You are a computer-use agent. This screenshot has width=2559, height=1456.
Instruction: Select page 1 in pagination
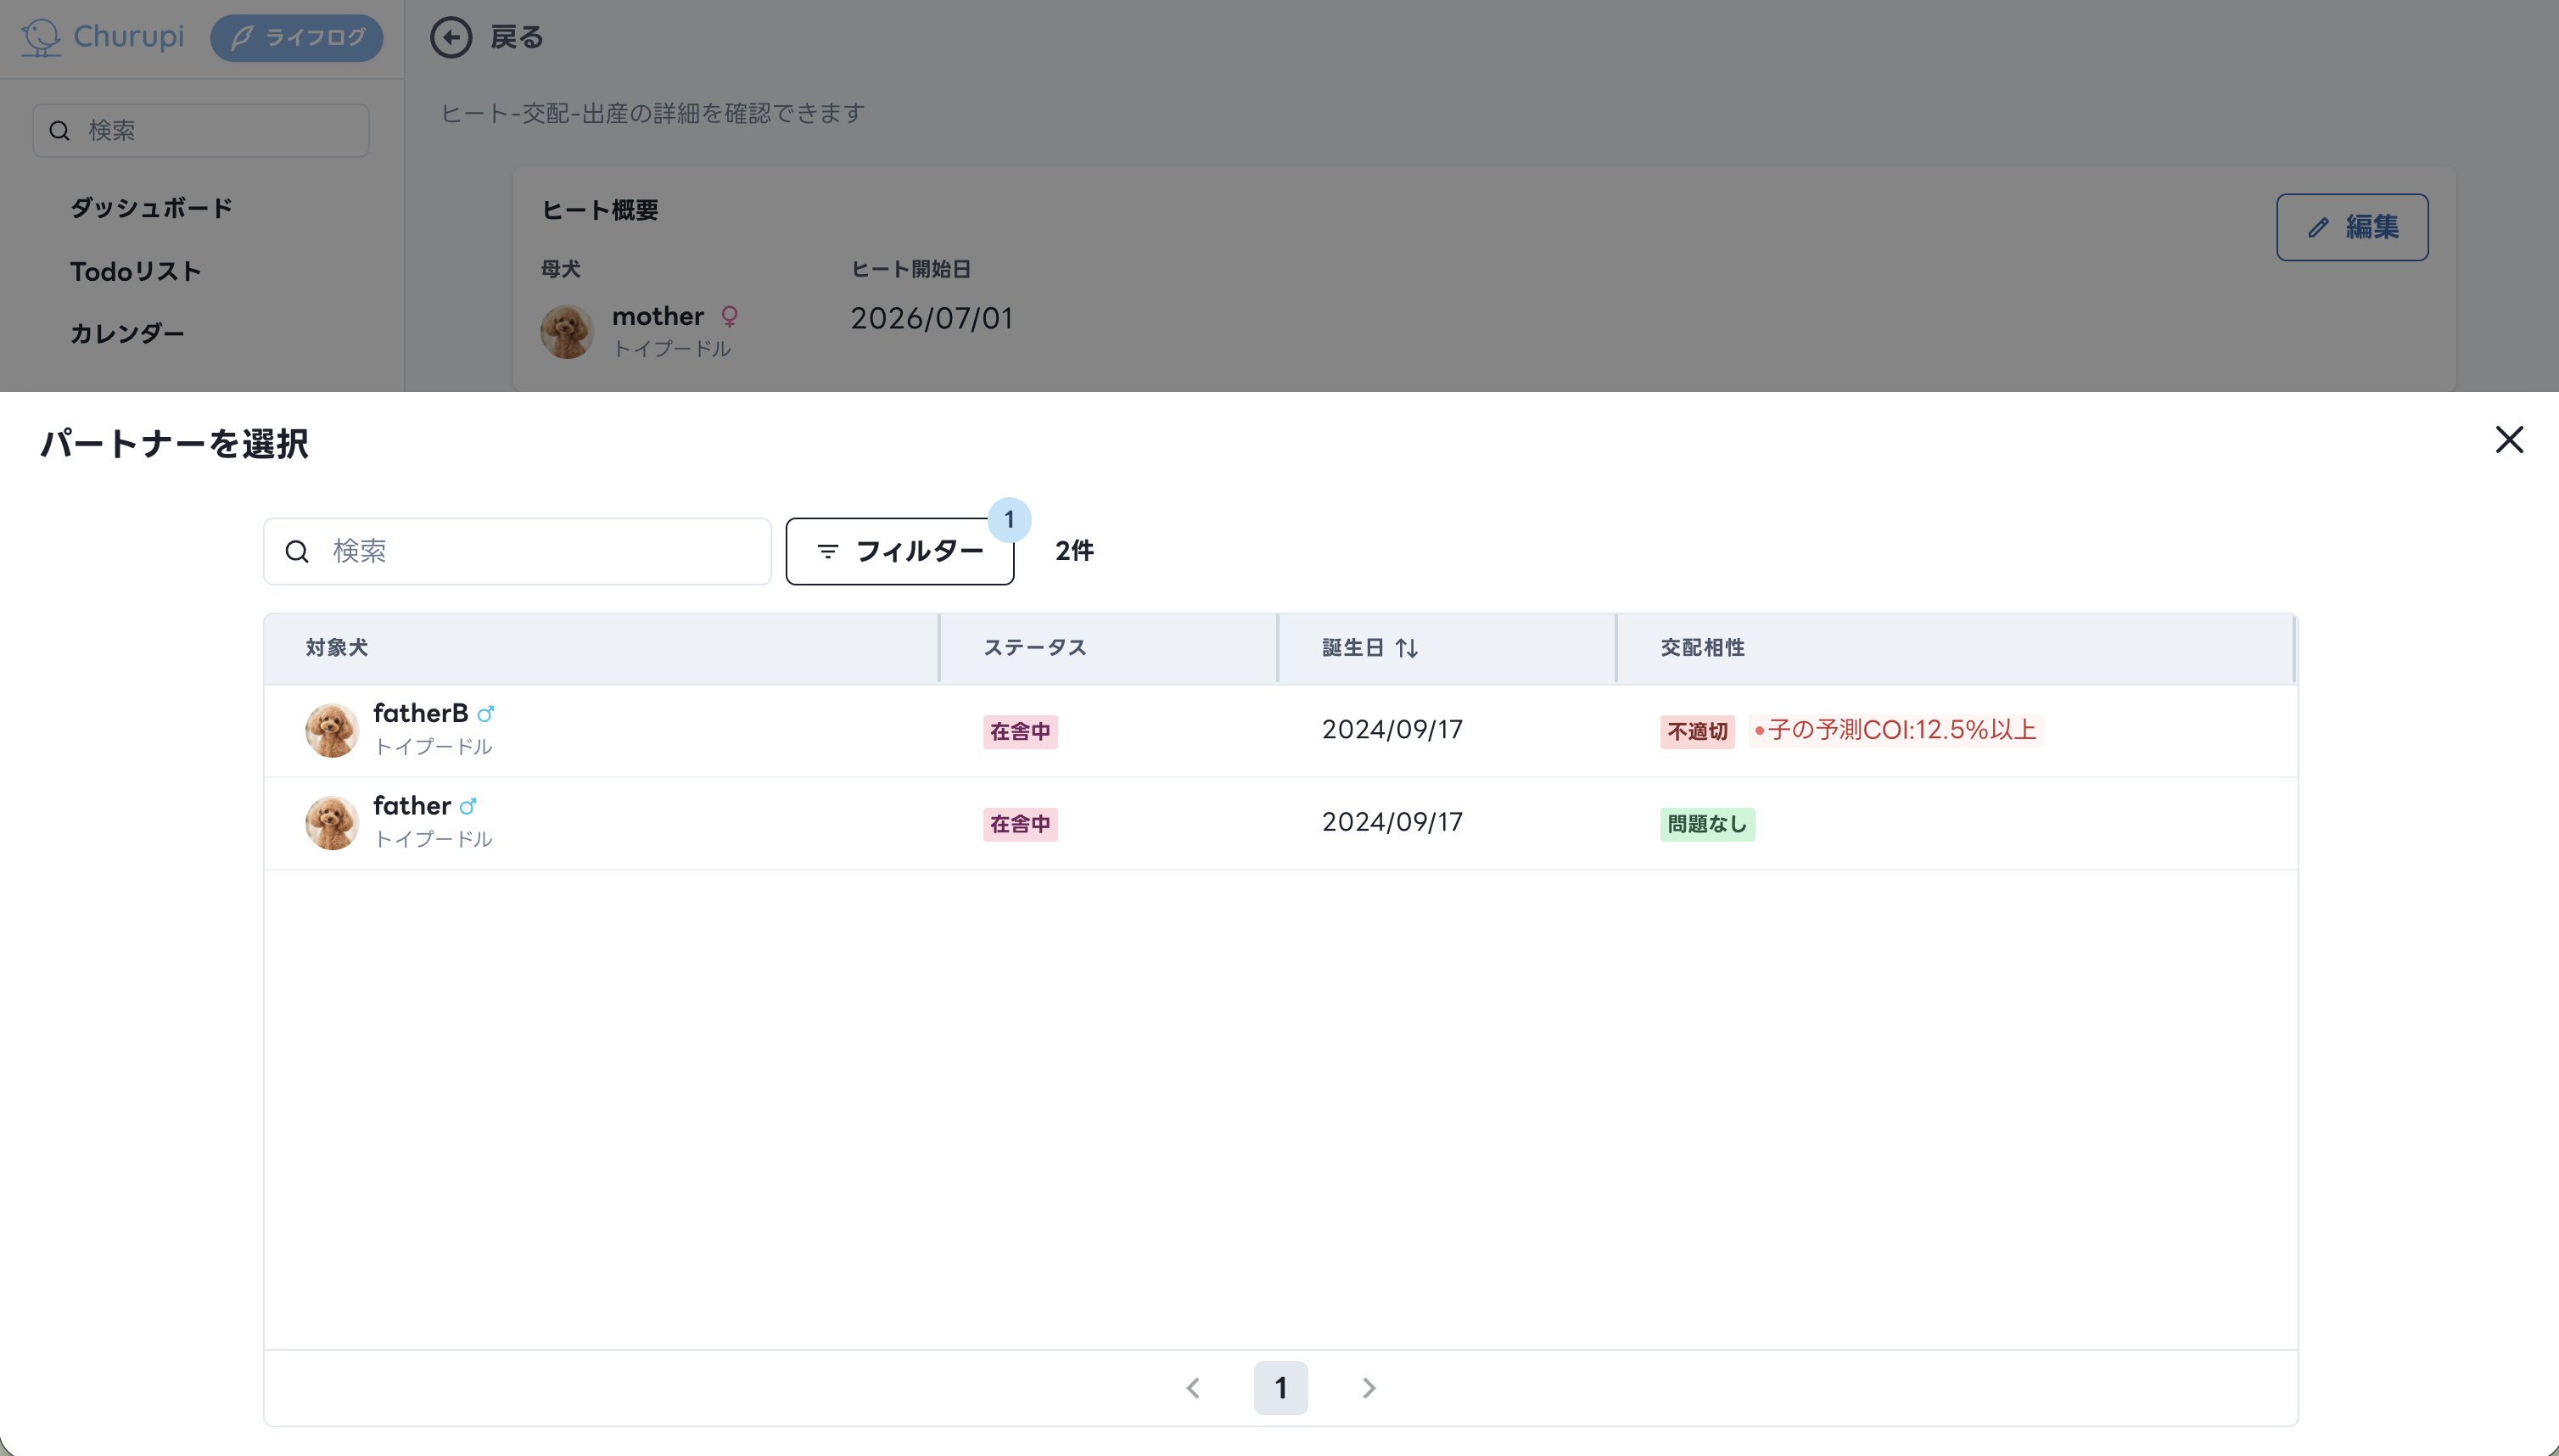[1281, 1388]
